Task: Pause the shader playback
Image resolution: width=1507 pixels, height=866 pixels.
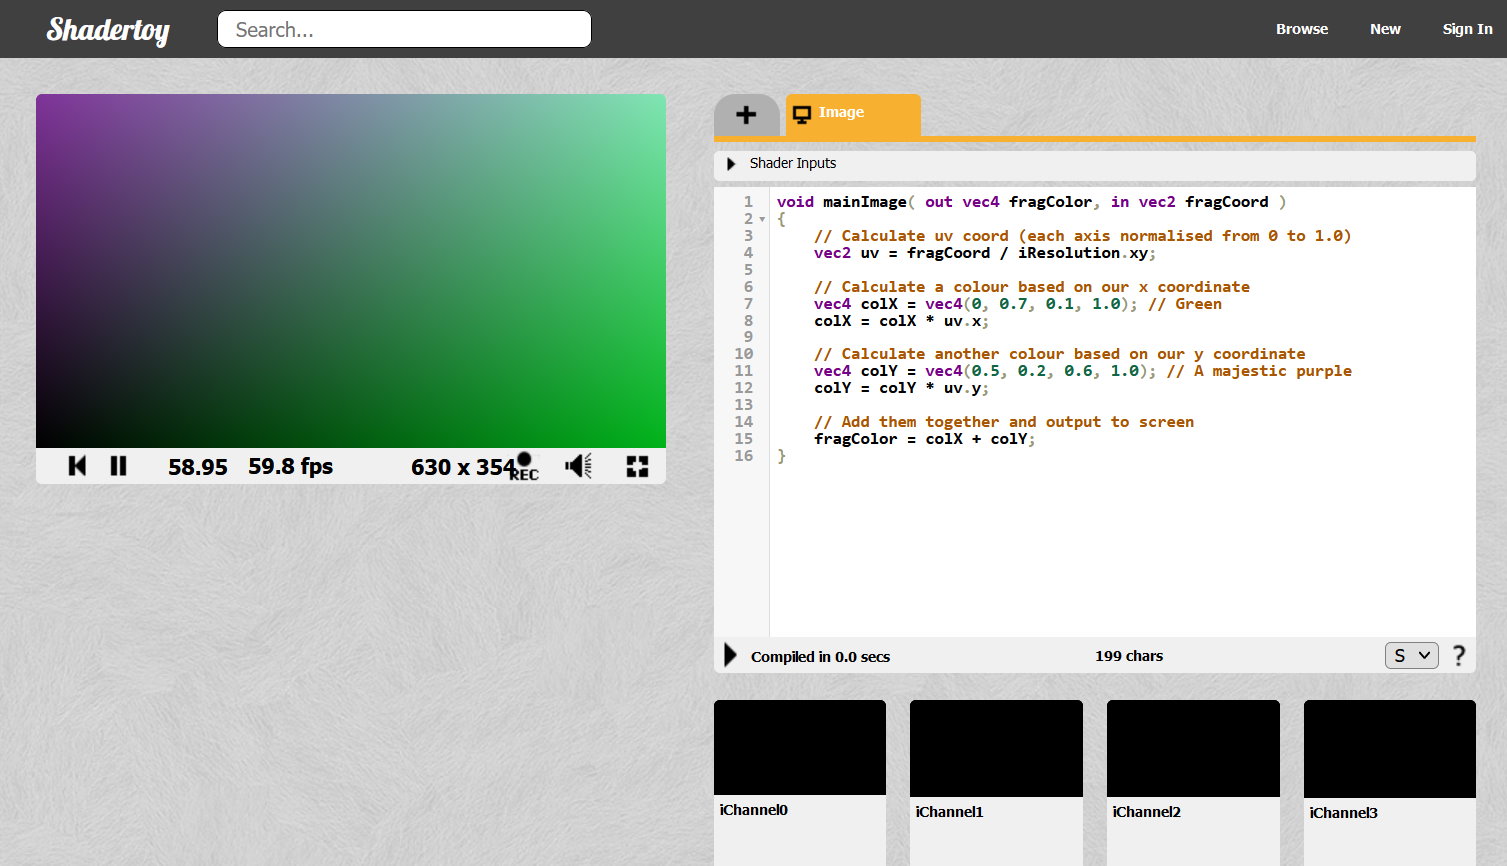Action: click(118, 466)
